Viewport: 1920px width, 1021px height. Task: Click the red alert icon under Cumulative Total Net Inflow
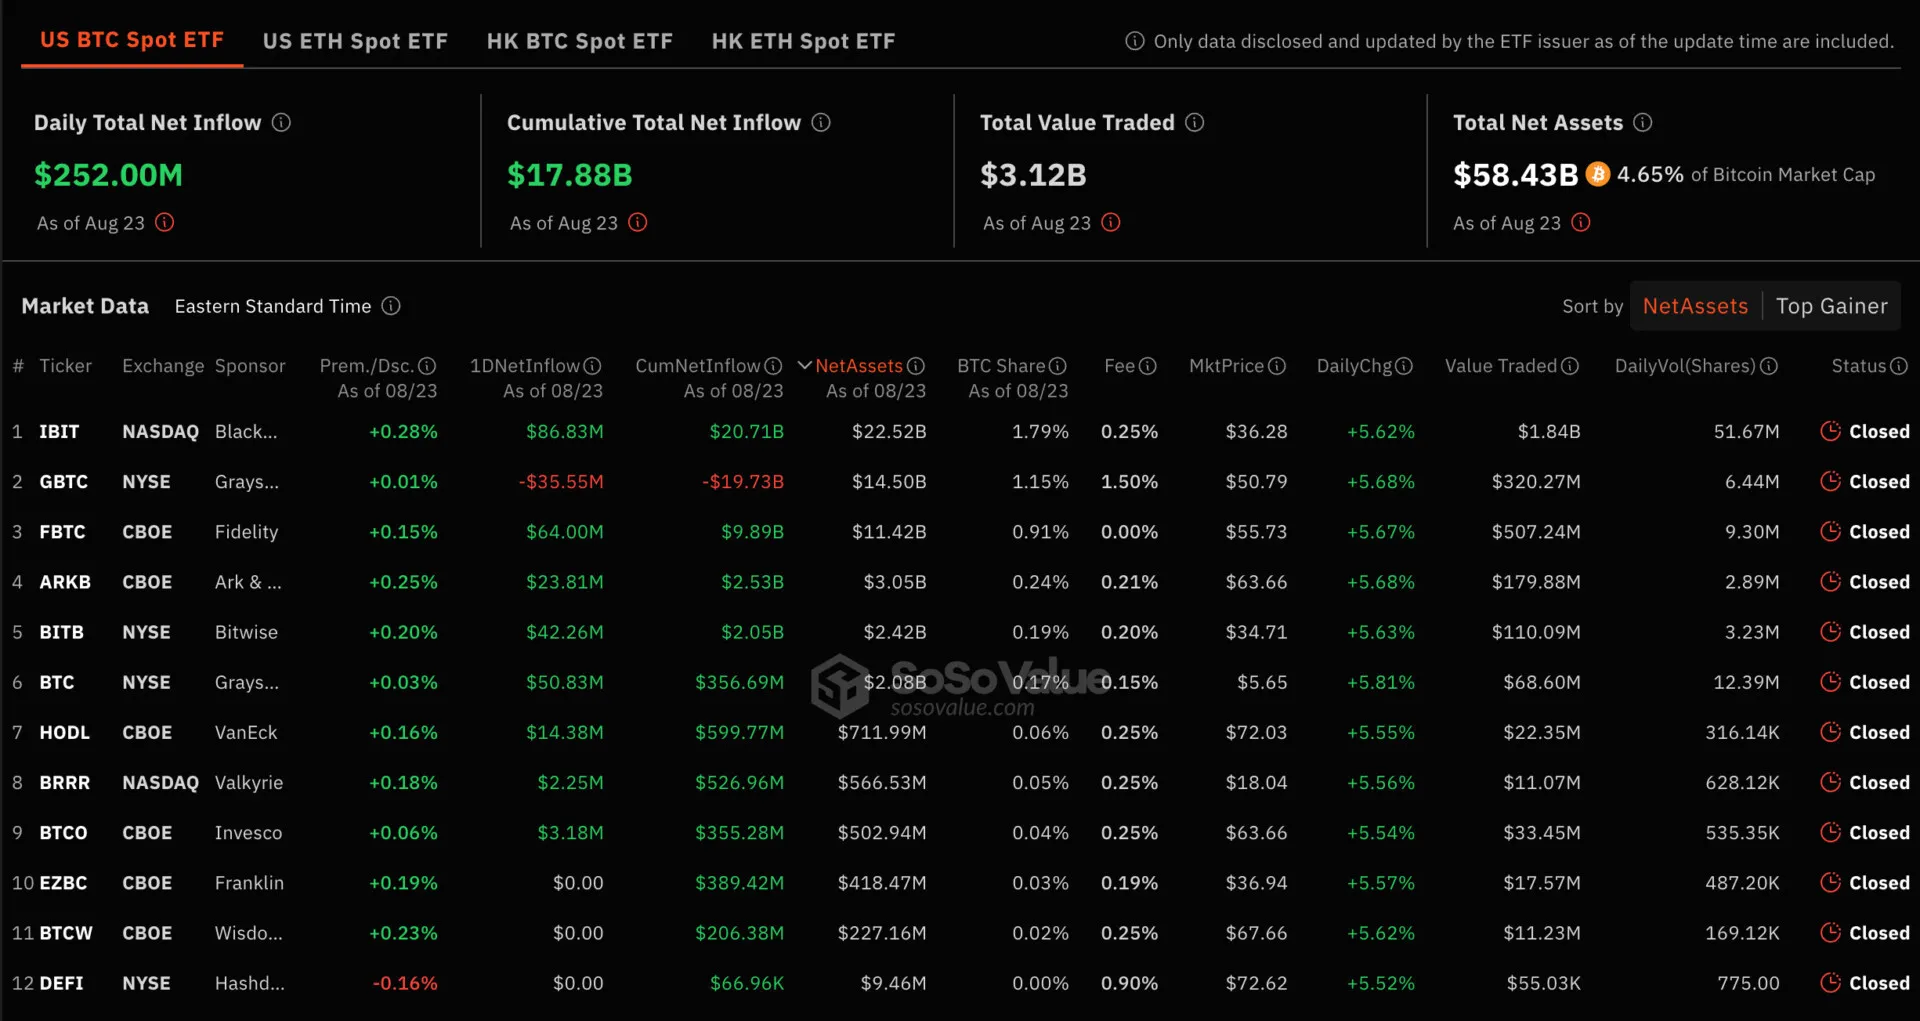[x=638, y=222]
